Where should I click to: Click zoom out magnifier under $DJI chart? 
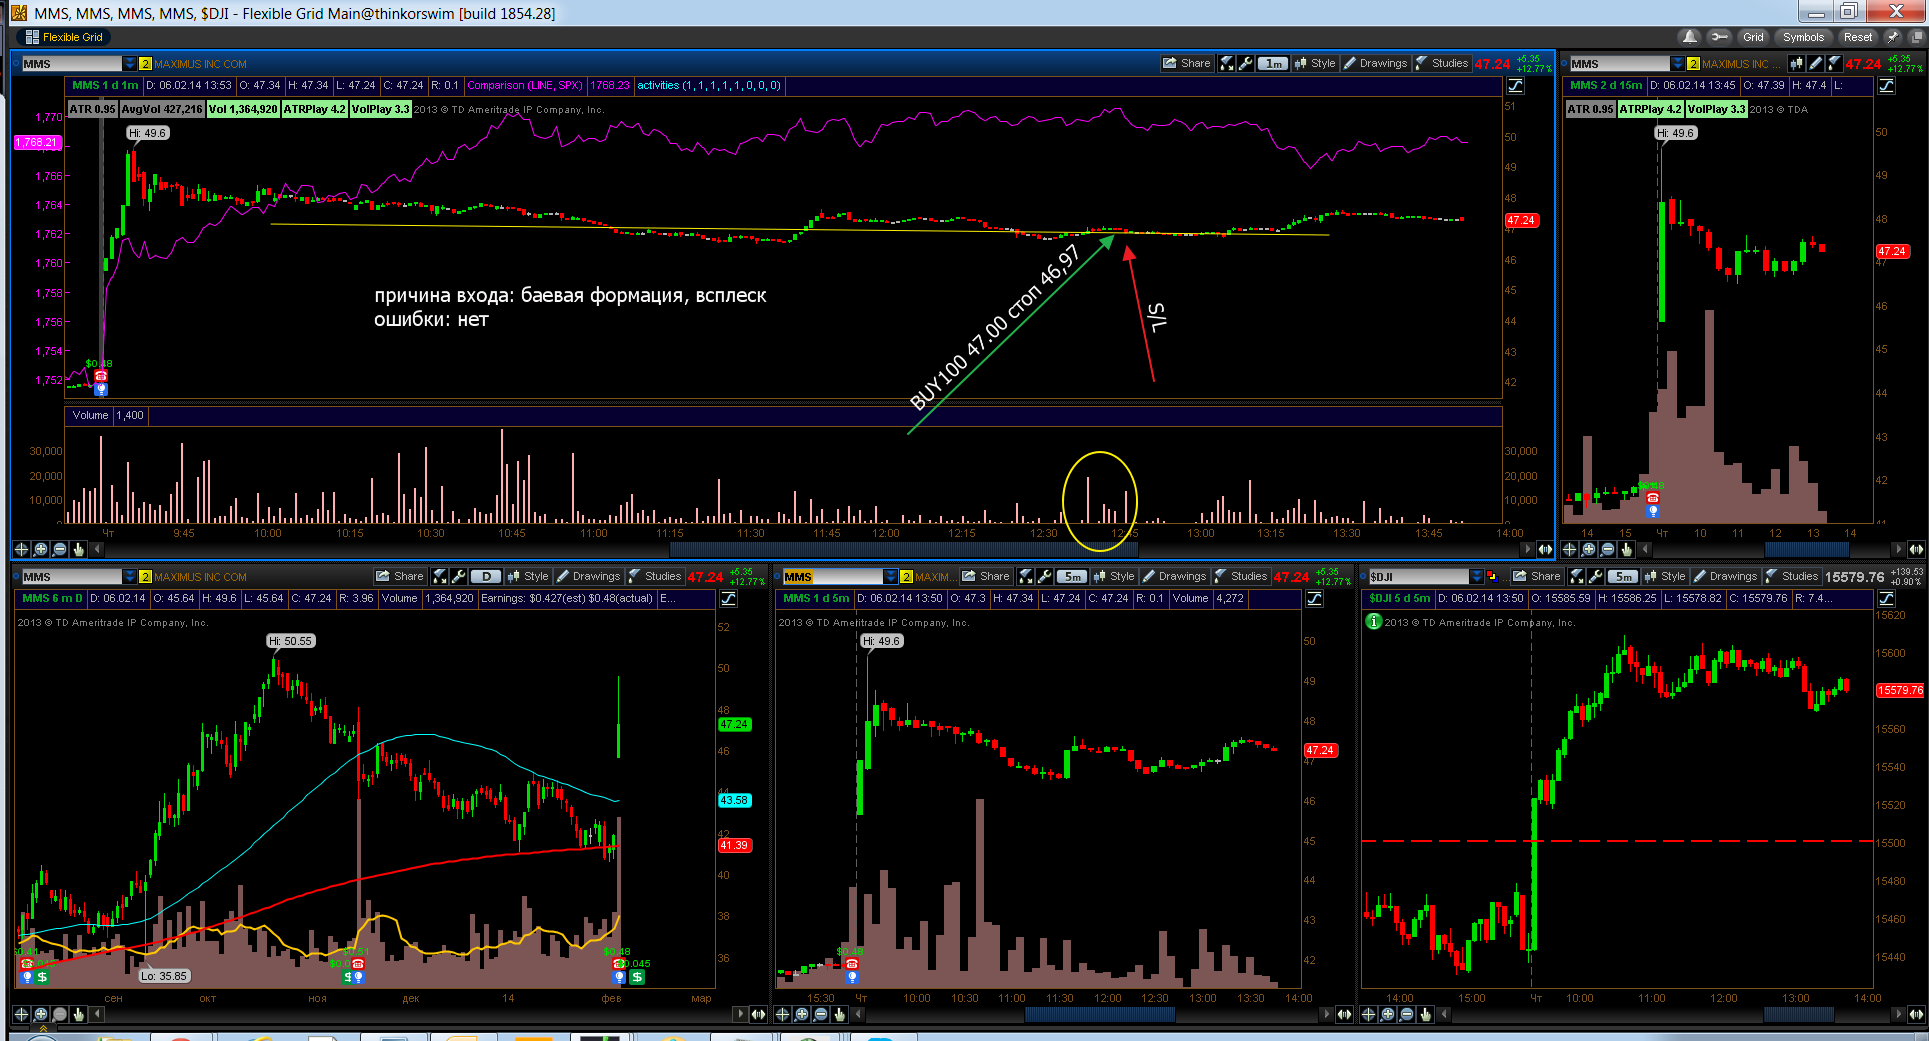tap(1407, 1014)
